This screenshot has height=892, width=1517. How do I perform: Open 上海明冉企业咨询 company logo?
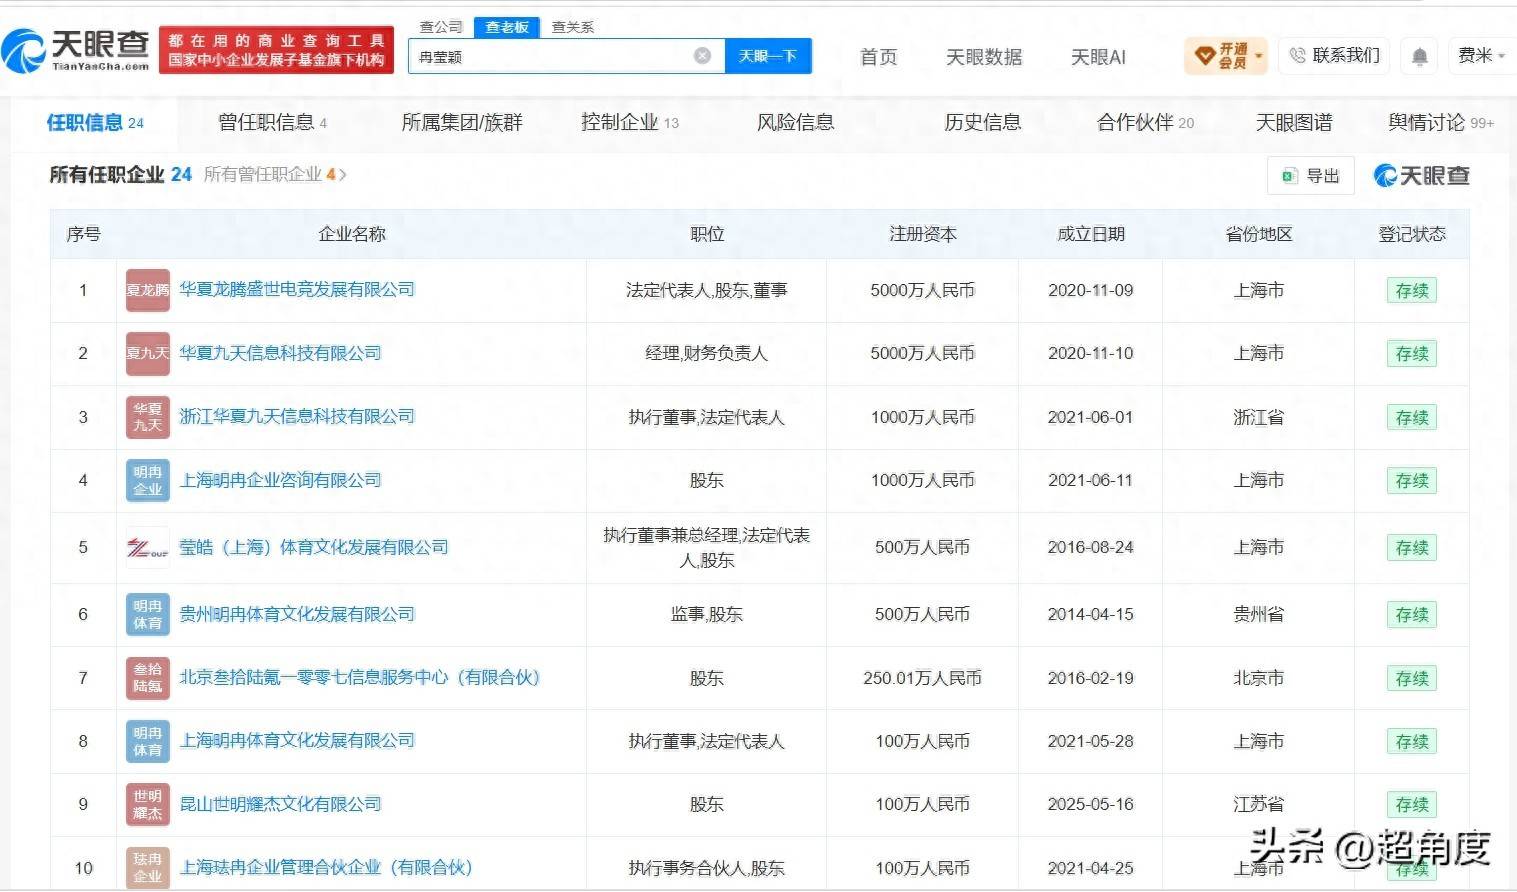pos(148,480)
